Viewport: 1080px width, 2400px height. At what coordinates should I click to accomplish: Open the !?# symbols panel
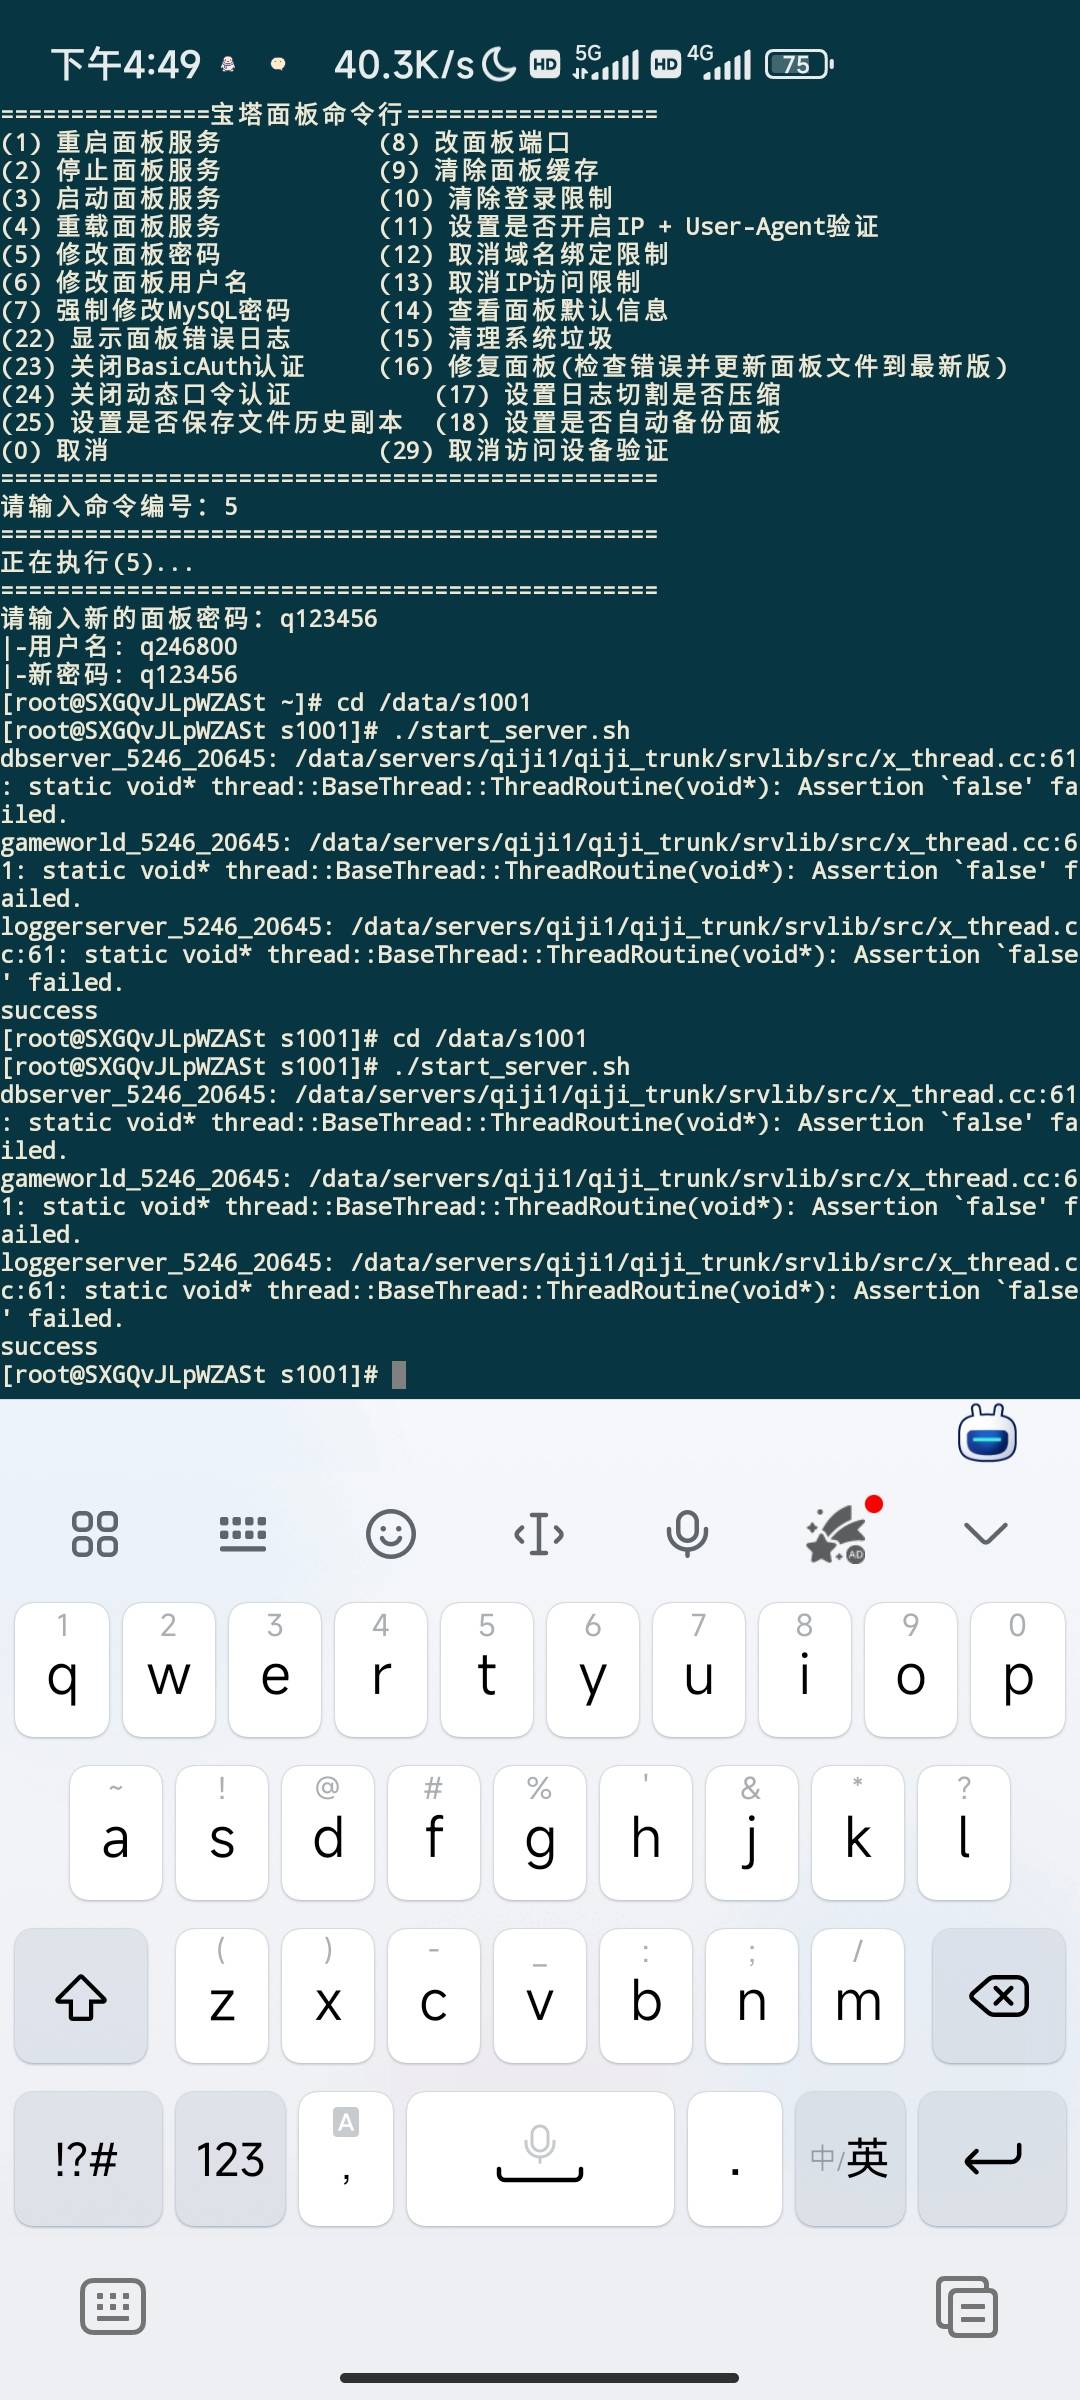[x=88, y=2158]
